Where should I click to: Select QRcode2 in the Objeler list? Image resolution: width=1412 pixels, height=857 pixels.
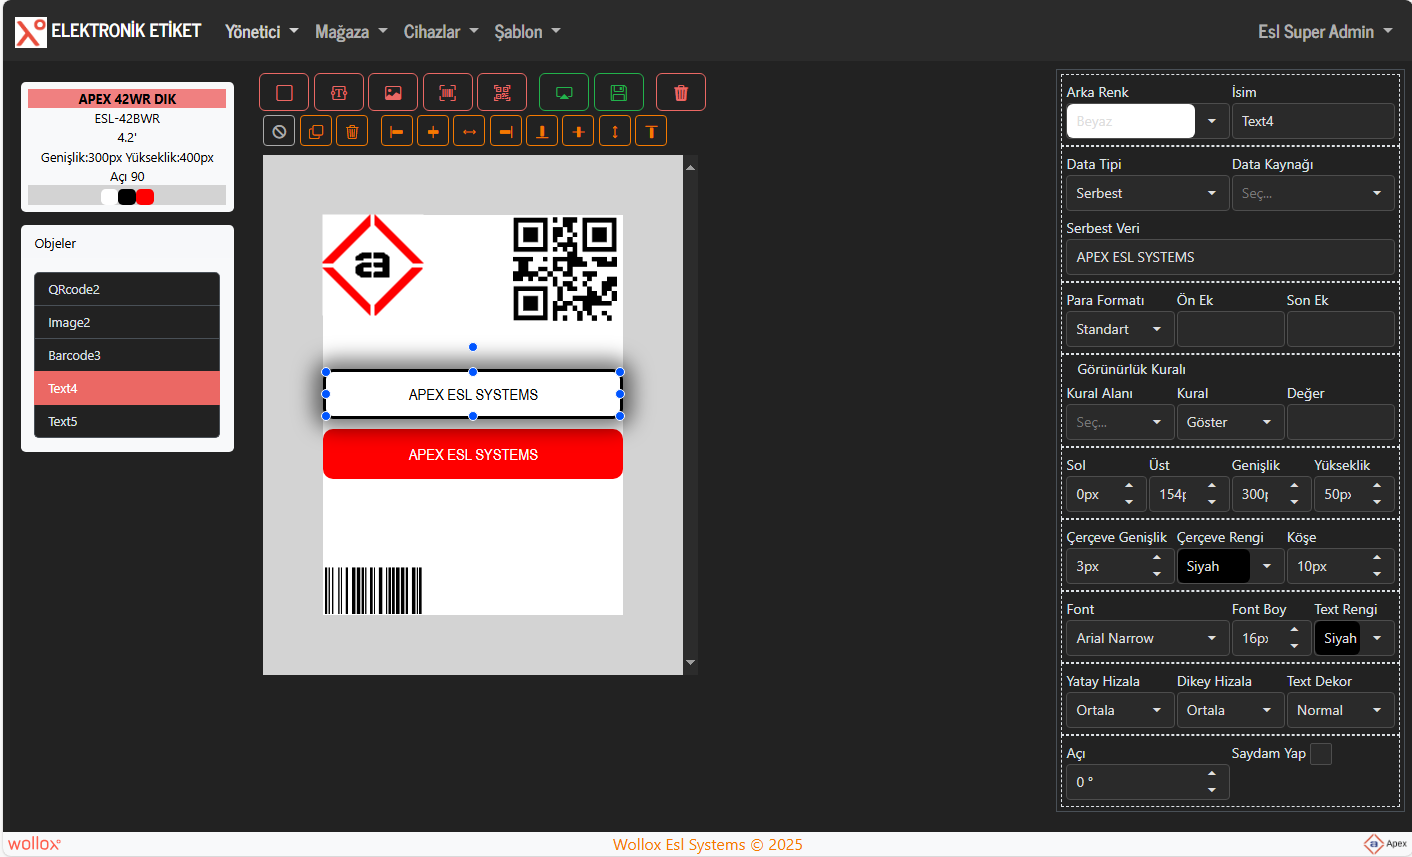coord(127,289)
